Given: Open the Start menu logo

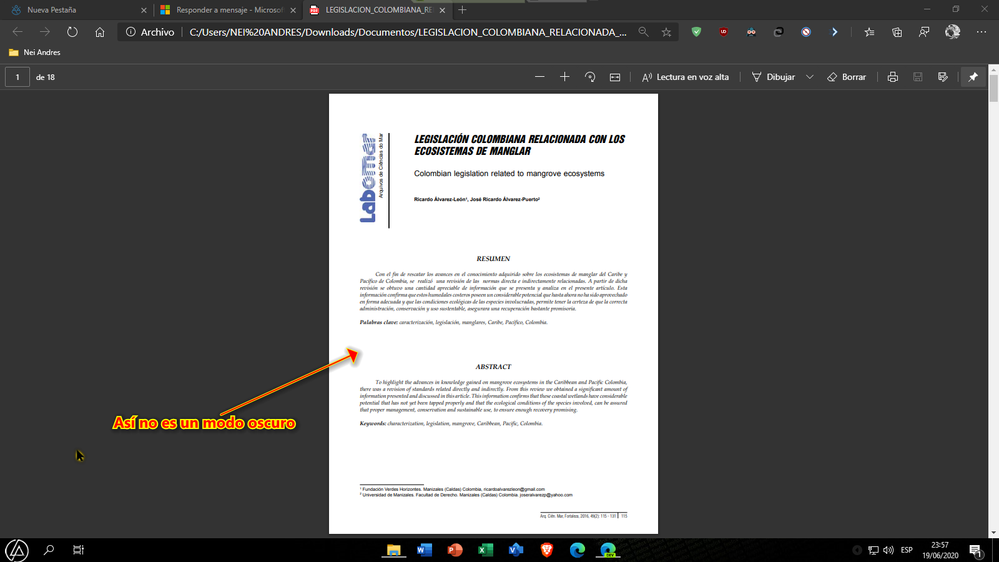Looking at the screenshot, I should (17, 550).
